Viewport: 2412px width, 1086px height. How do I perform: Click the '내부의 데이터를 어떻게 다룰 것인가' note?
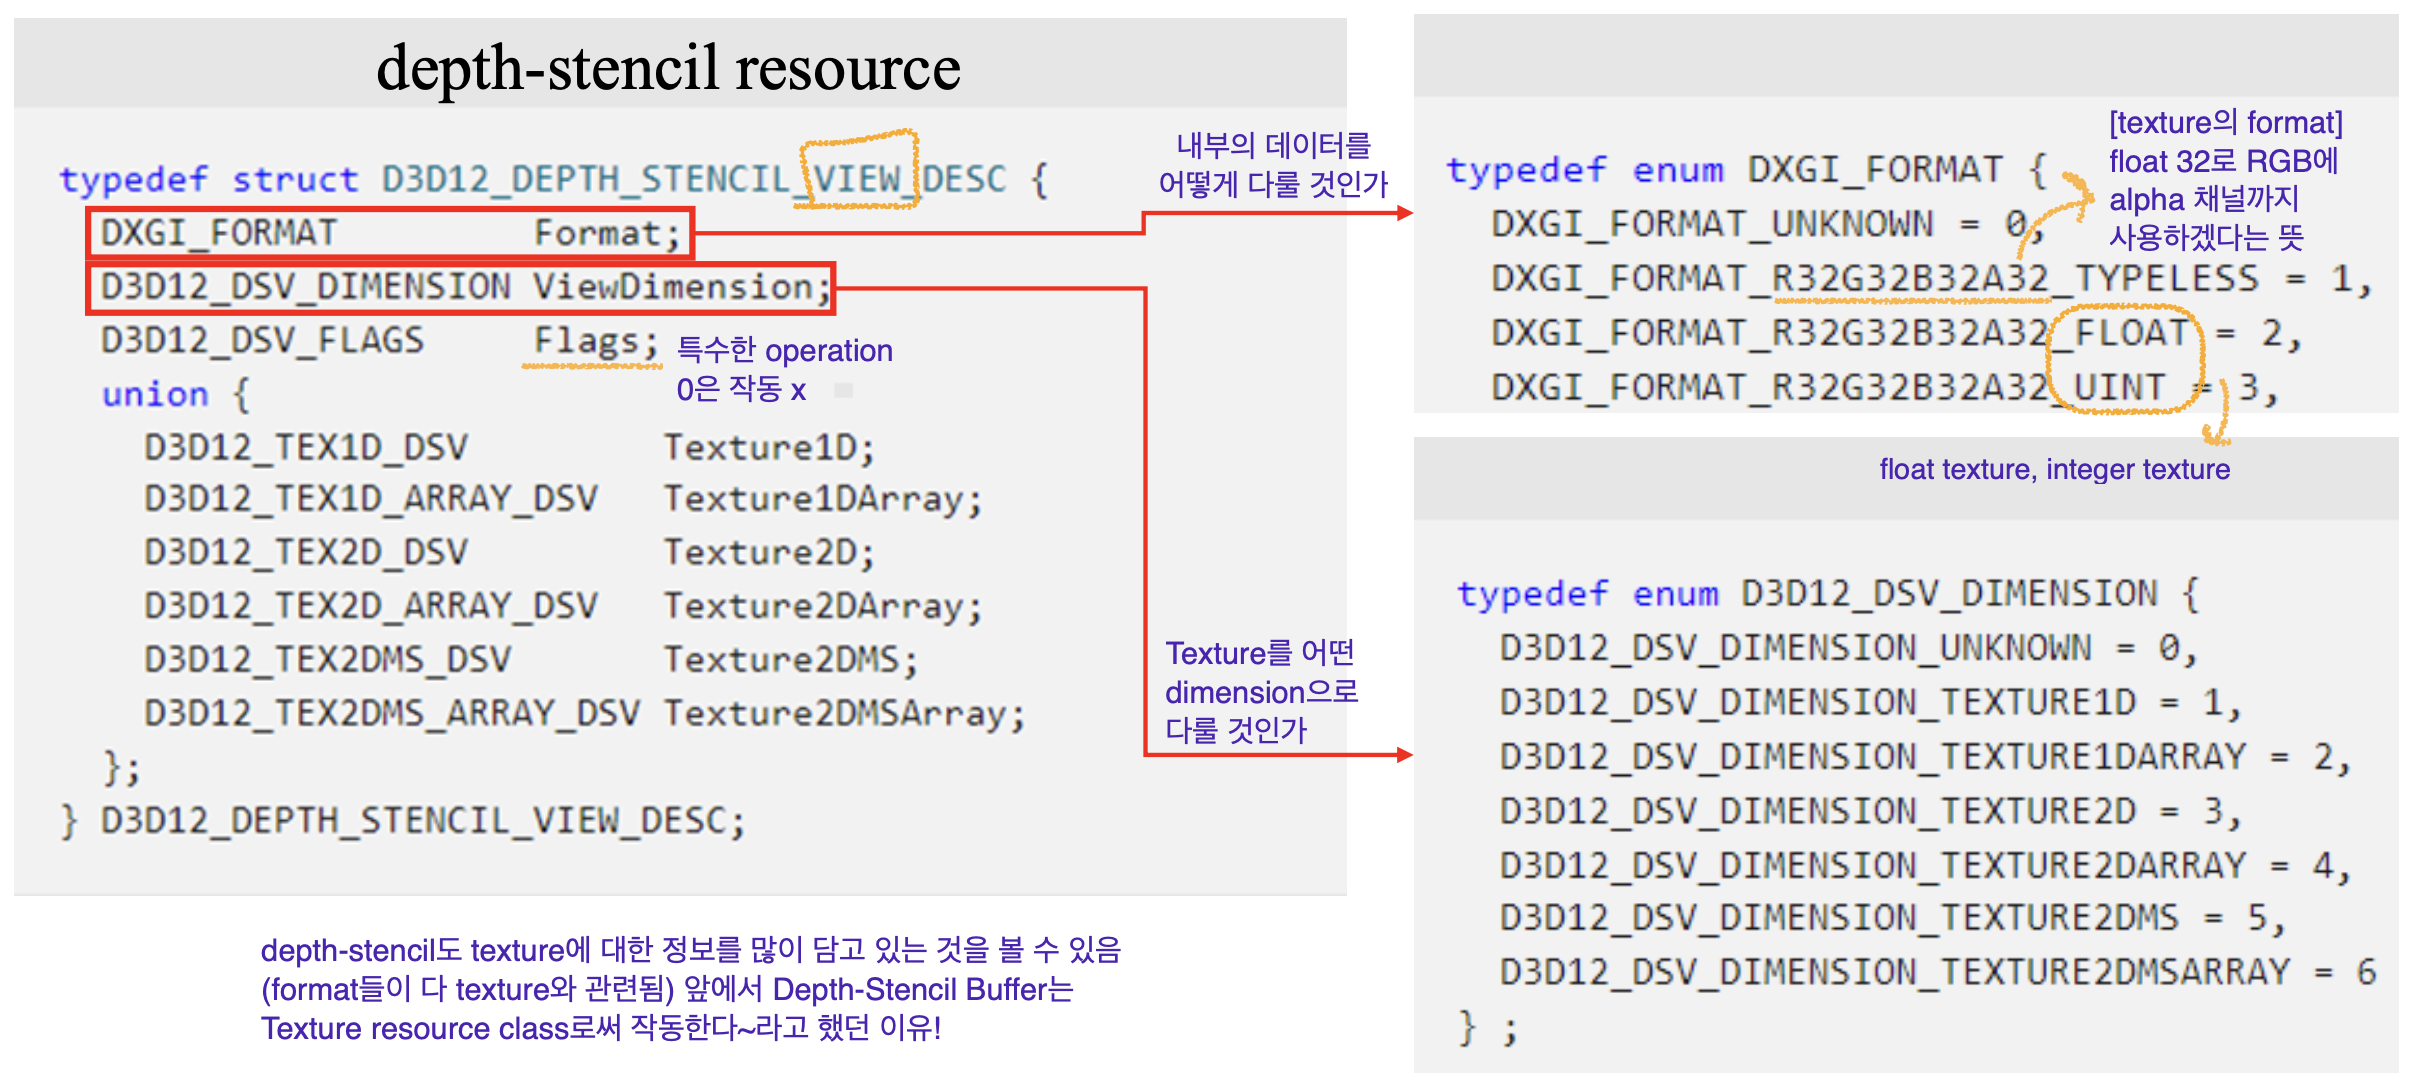pos(1272,165)
